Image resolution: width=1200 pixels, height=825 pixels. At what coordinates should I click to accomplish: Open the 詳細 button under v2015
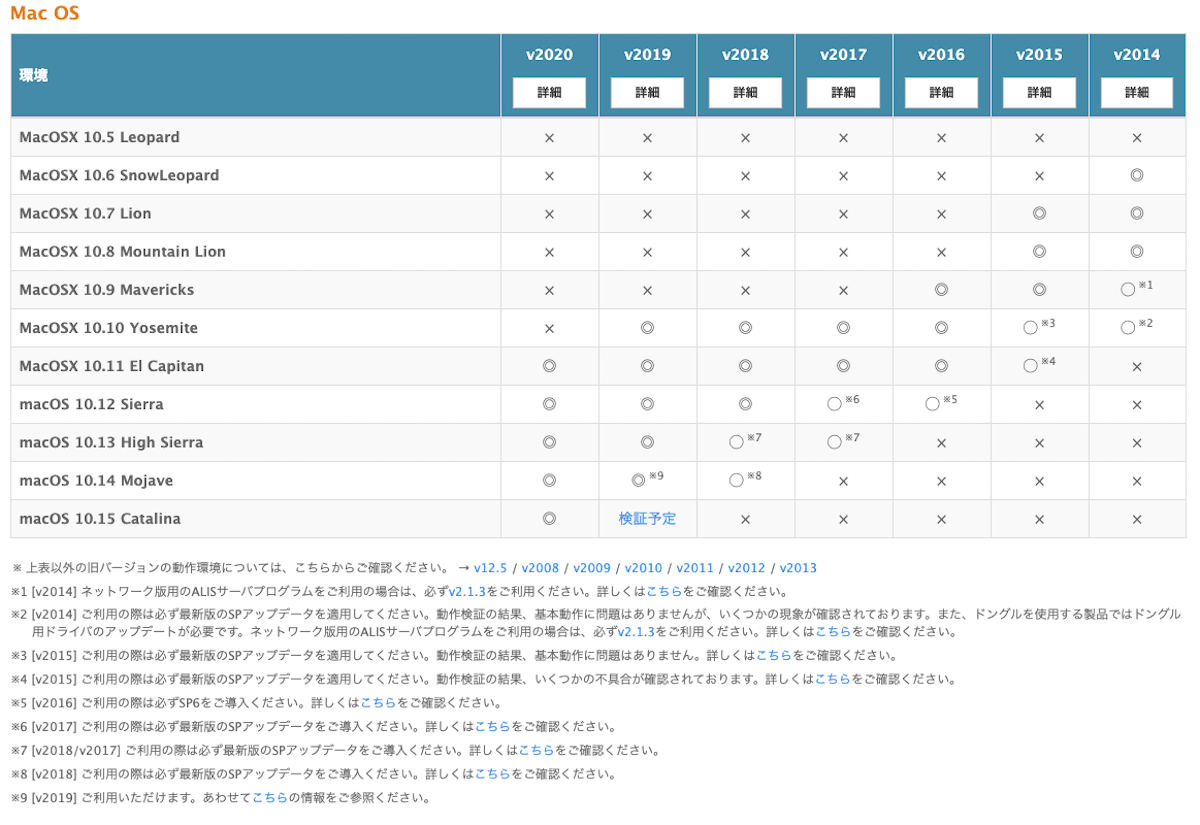[1039, 92]
